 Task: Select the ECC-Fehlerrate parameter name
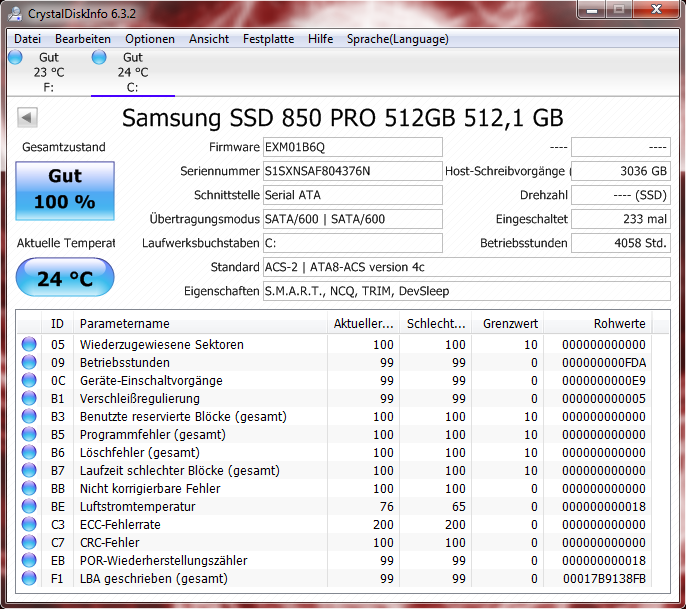pyautogui.click(x=120, y=525)
